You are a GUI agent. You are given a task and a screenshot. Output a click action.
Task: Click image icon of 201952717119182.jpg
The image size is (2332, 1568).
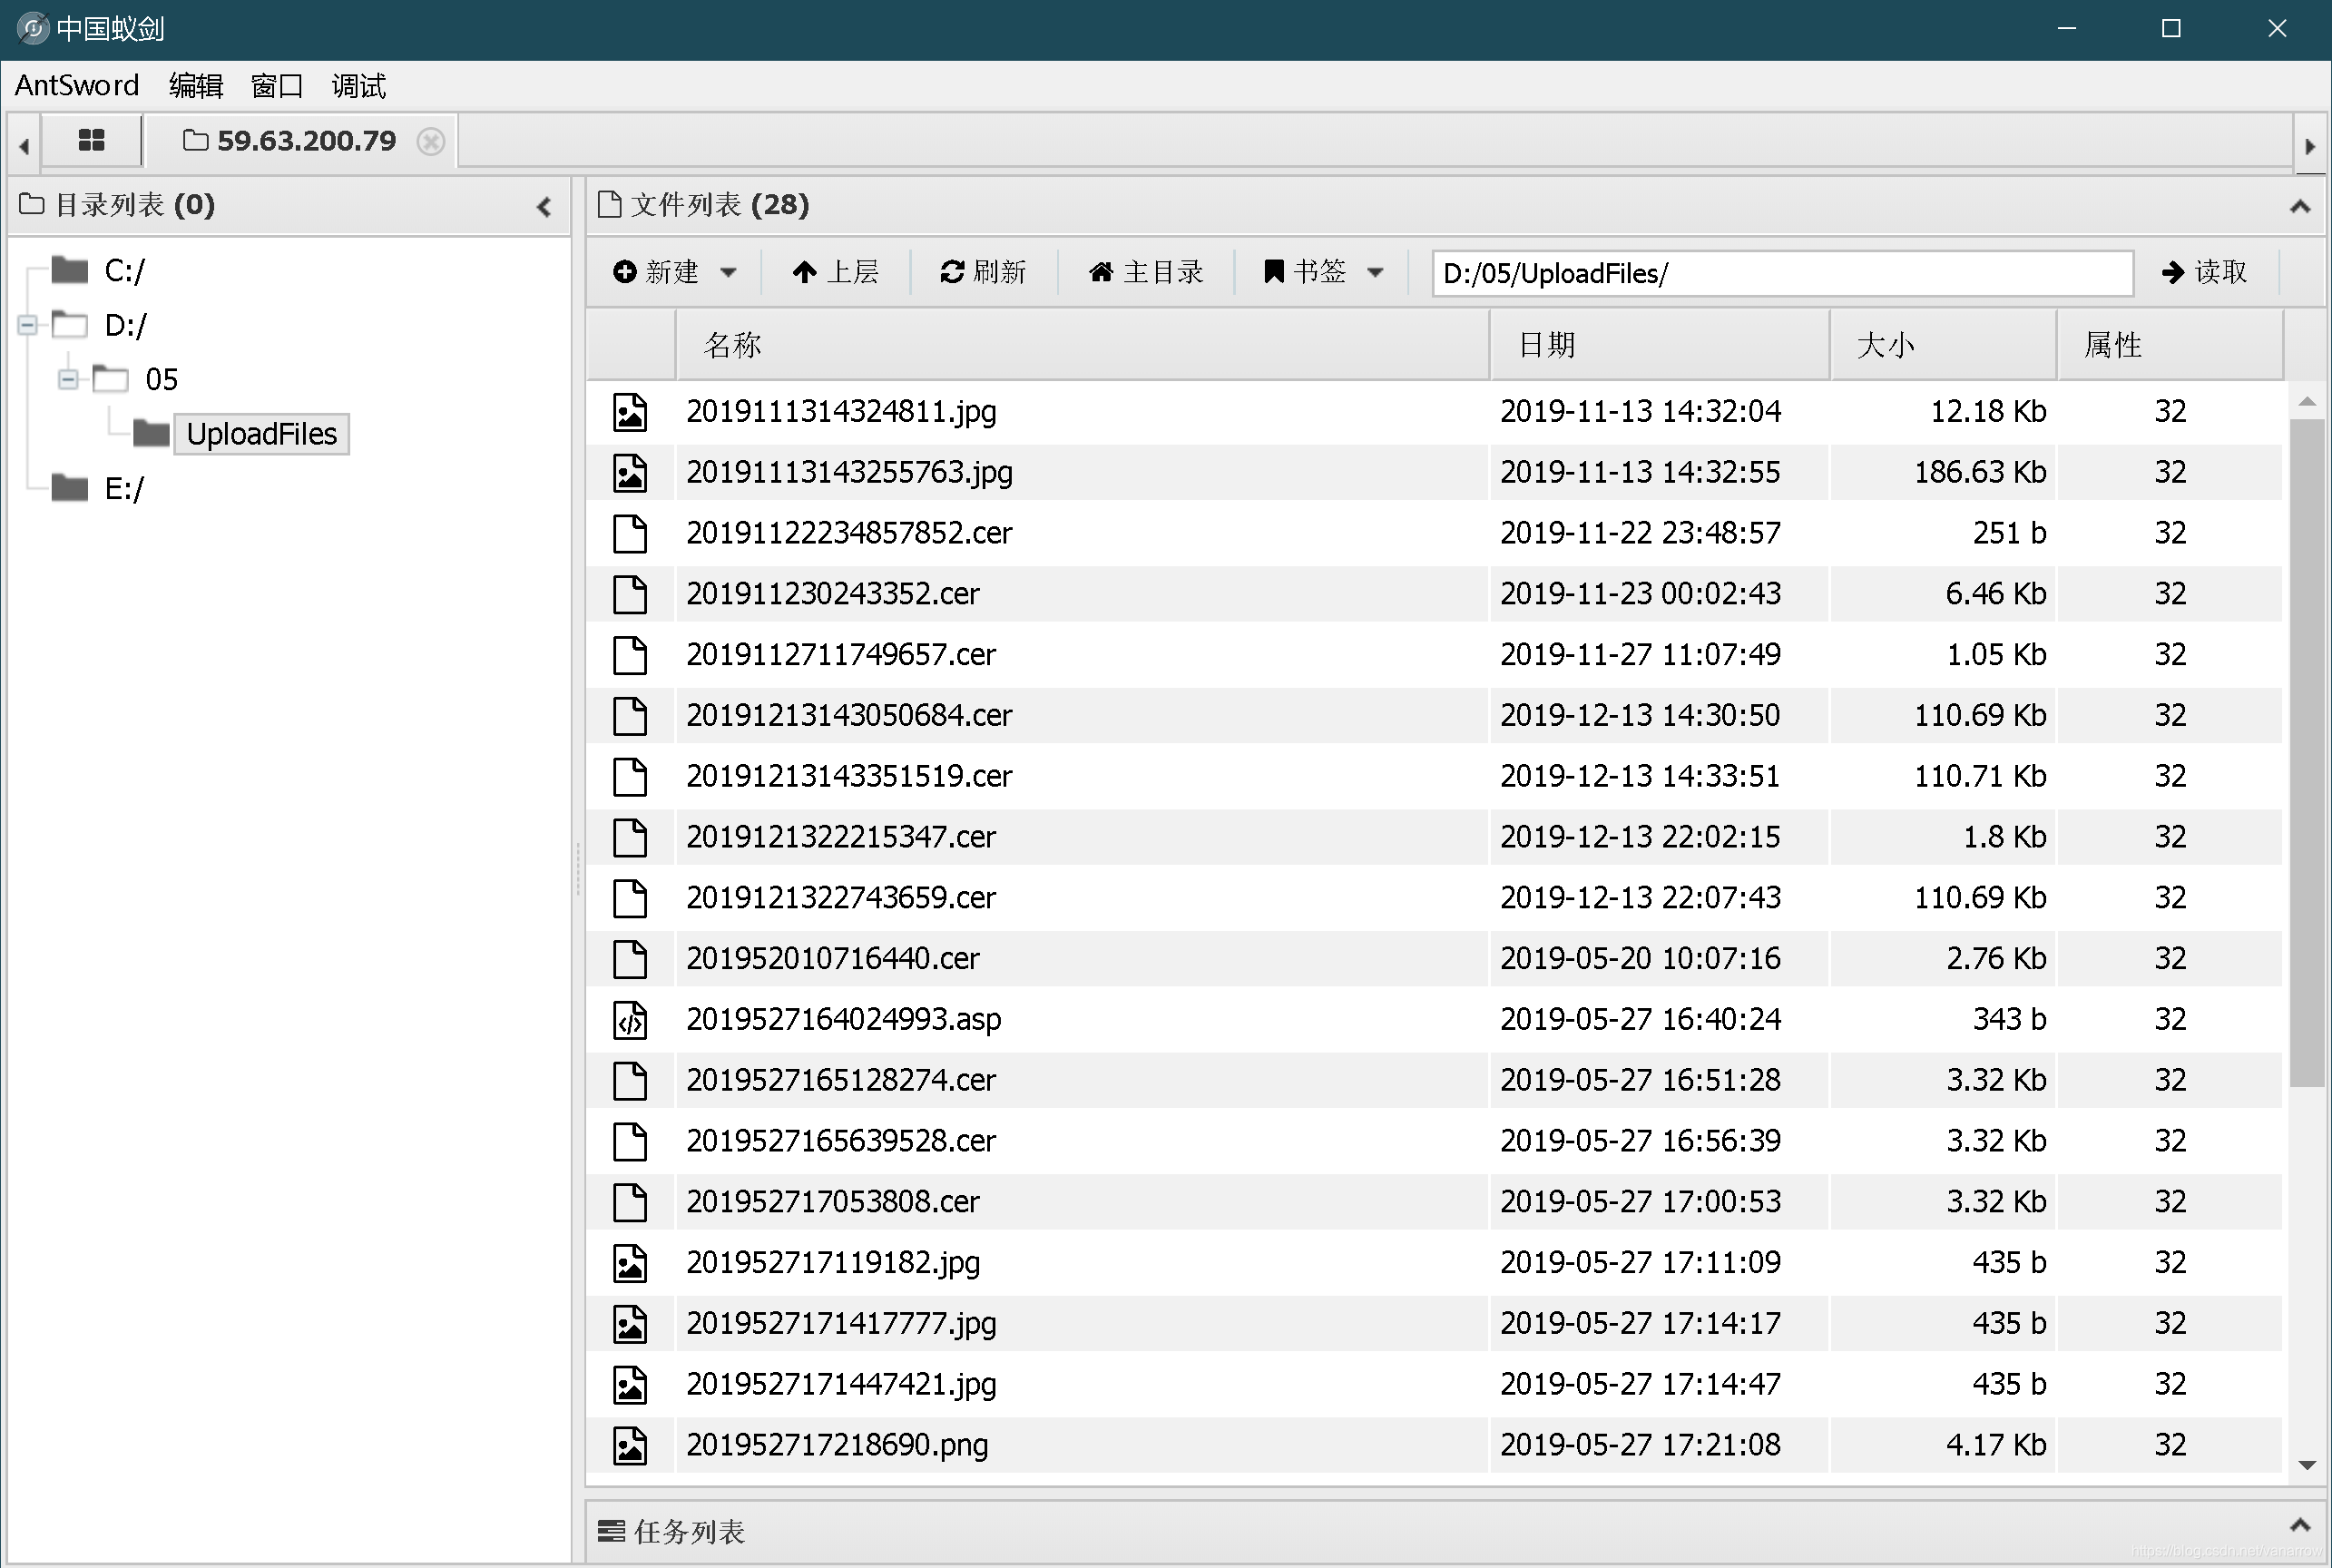tap(630, 1263)
